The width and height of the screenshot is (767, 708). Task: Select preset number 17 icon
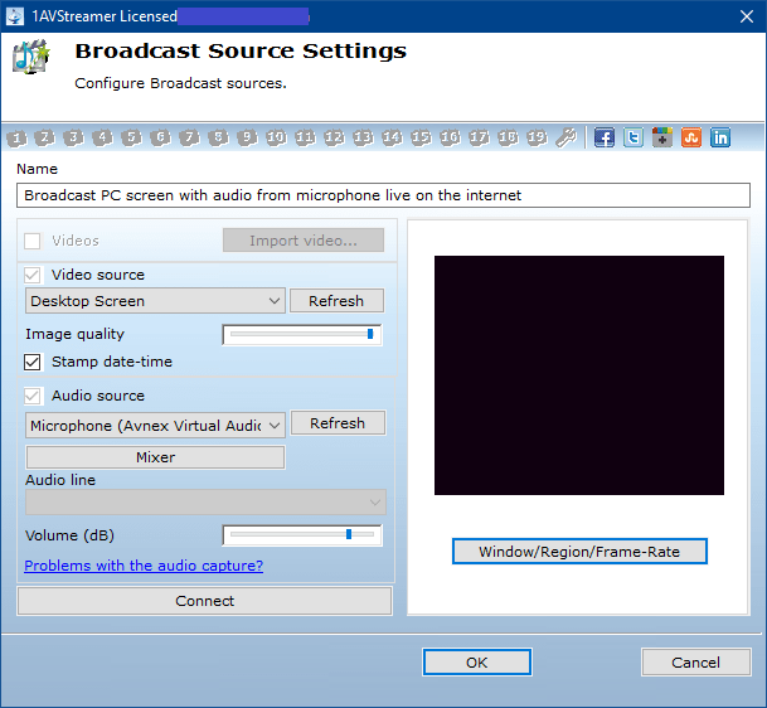479,138
